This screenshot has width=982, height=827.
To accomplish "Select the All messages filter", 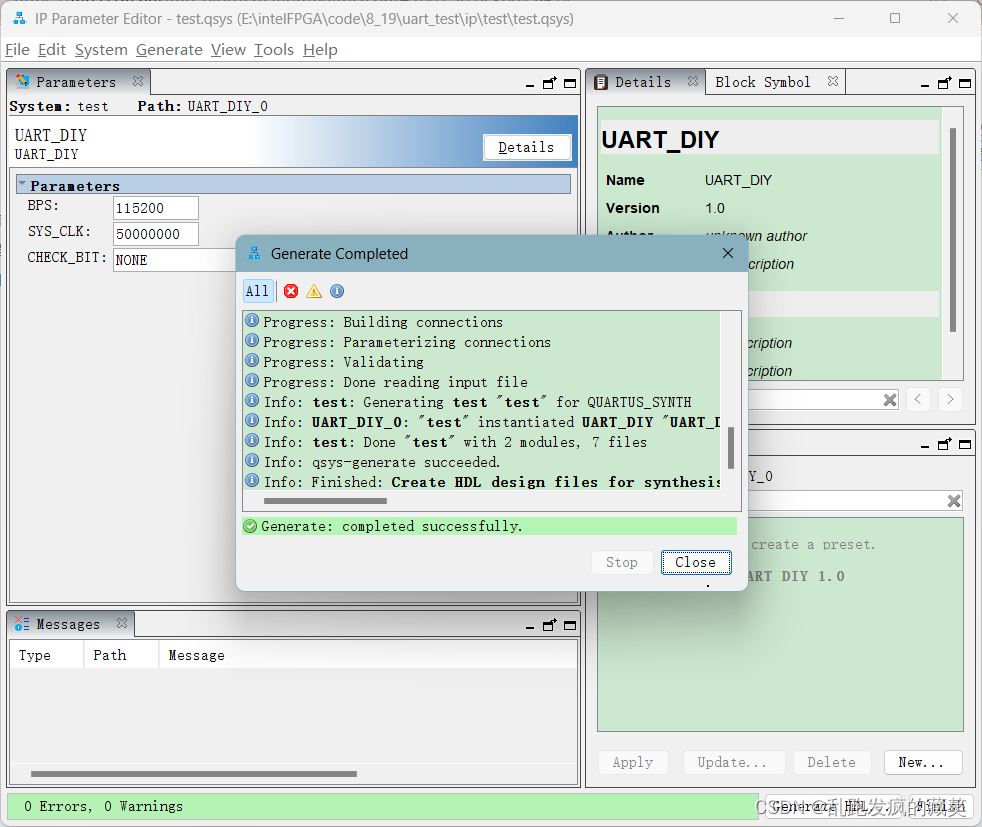I will tap(257, 291).
